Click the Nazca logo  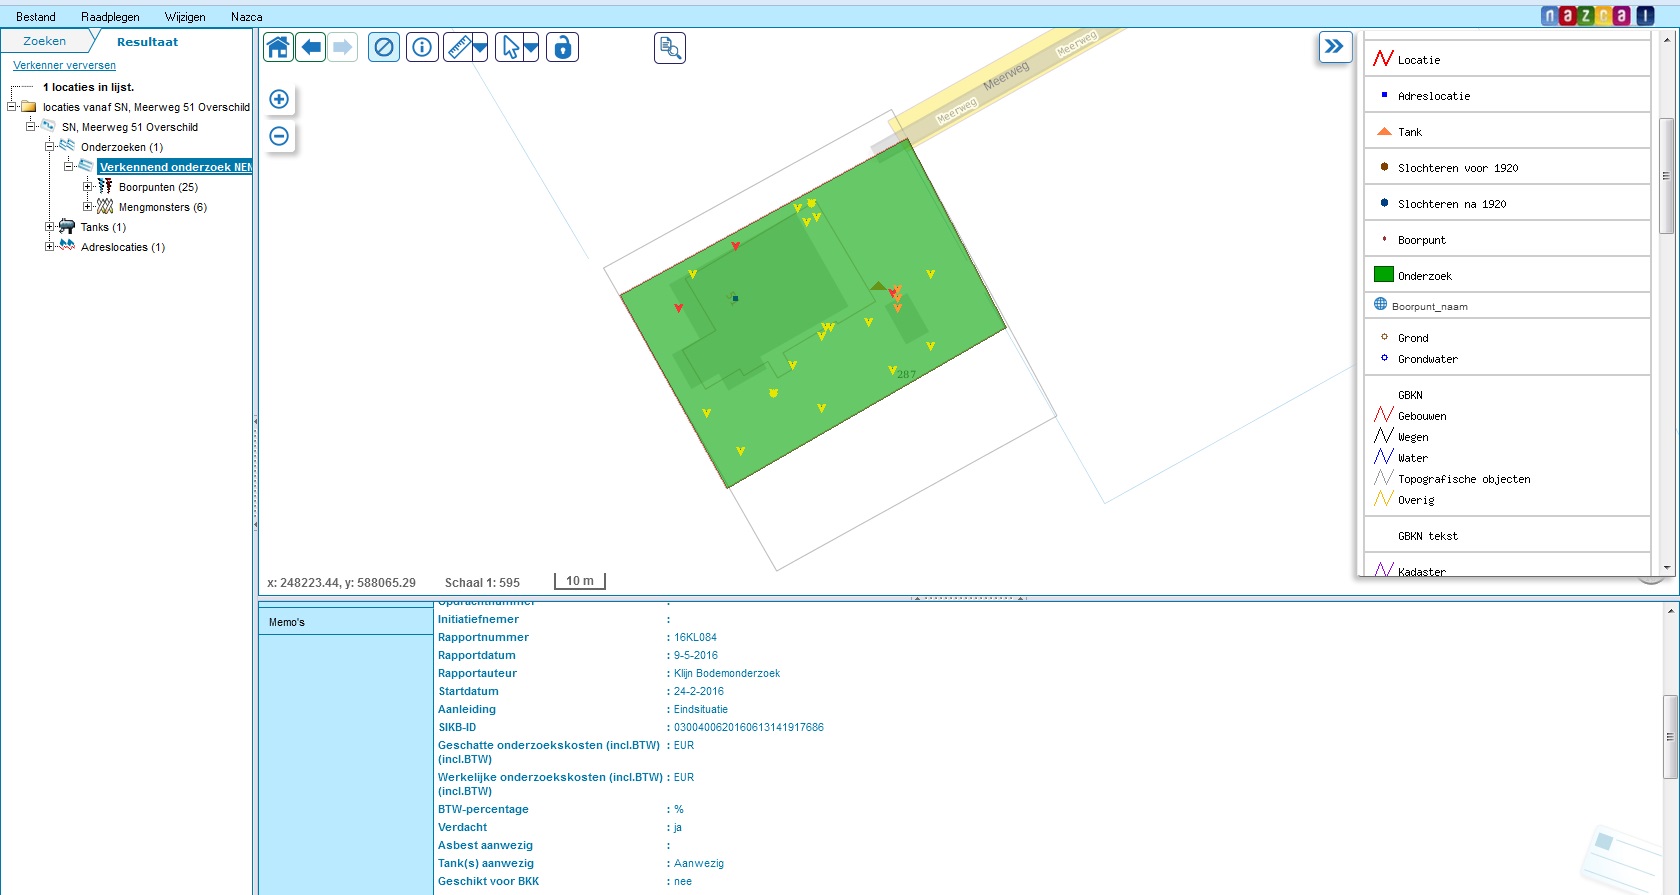click(1597, 16)
